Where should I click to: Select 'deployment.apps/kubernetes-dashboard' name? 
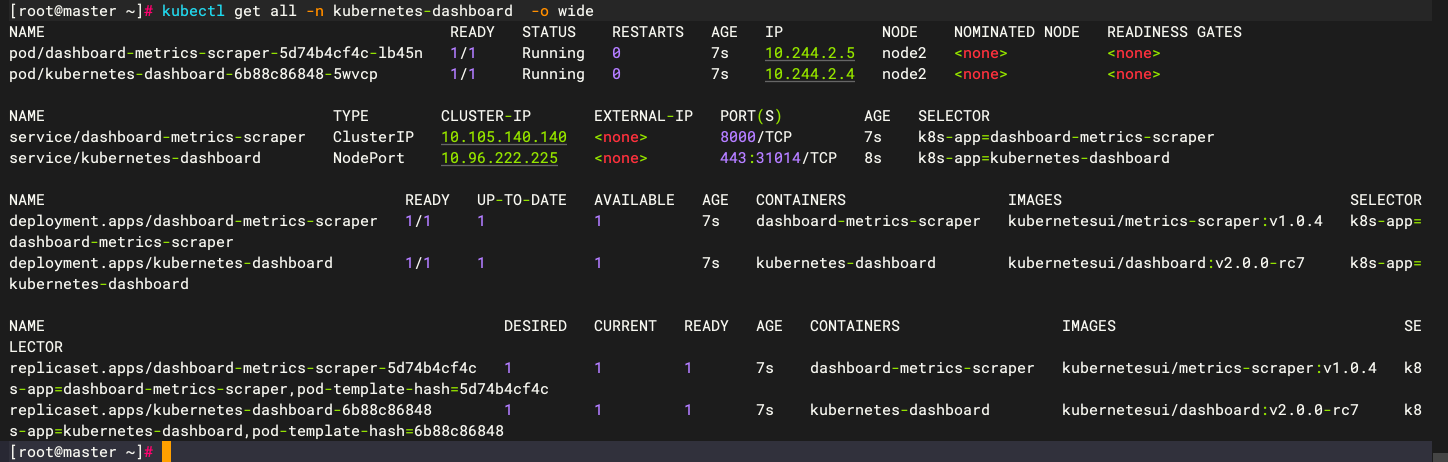tap(171, 263)
